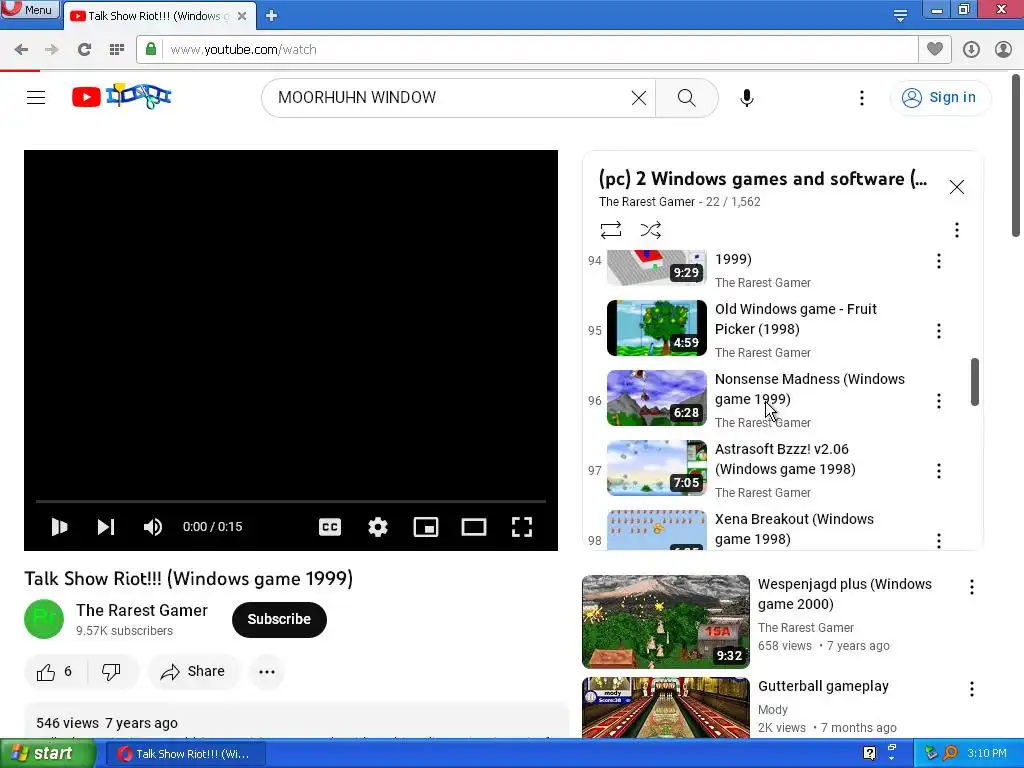
Task: Switch to theater mode
Action: (x=473, y=527)
